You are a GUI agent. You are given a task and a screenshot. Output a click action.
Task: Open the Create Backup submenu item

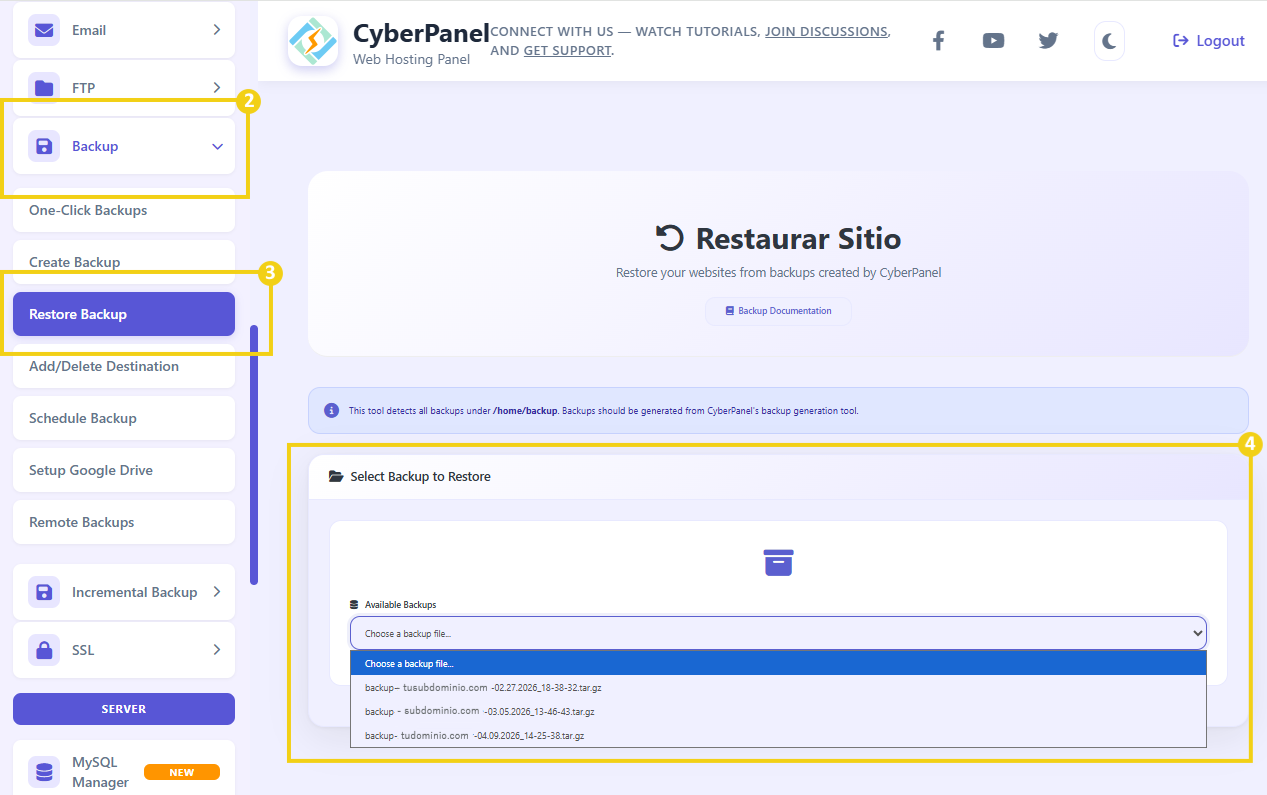124,262
